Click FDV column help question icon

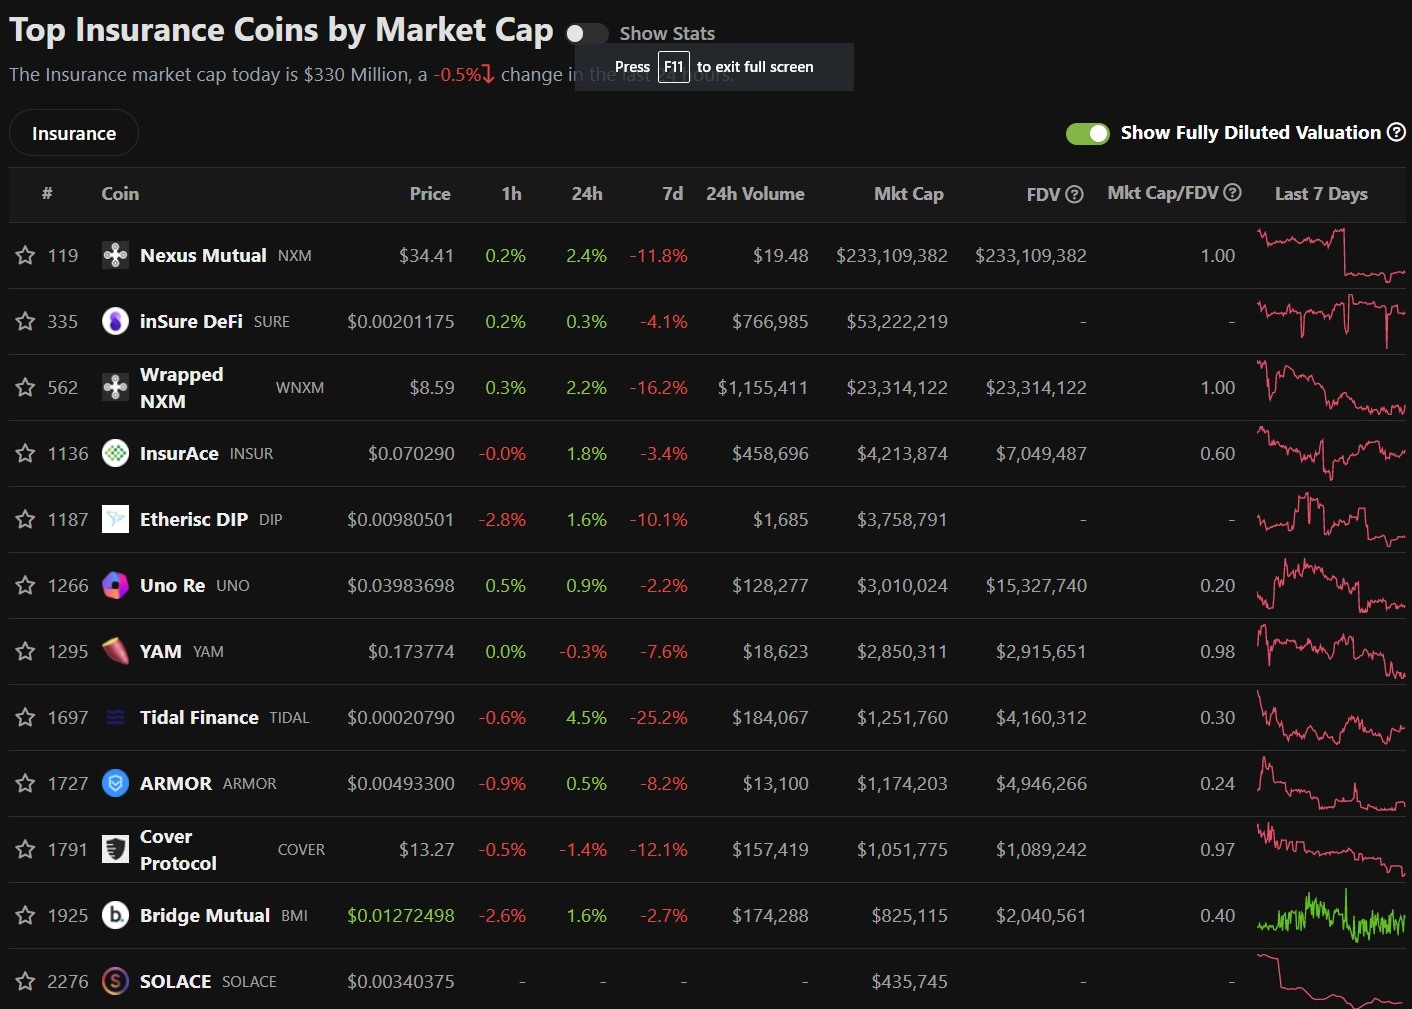(x=1075, y=195)
